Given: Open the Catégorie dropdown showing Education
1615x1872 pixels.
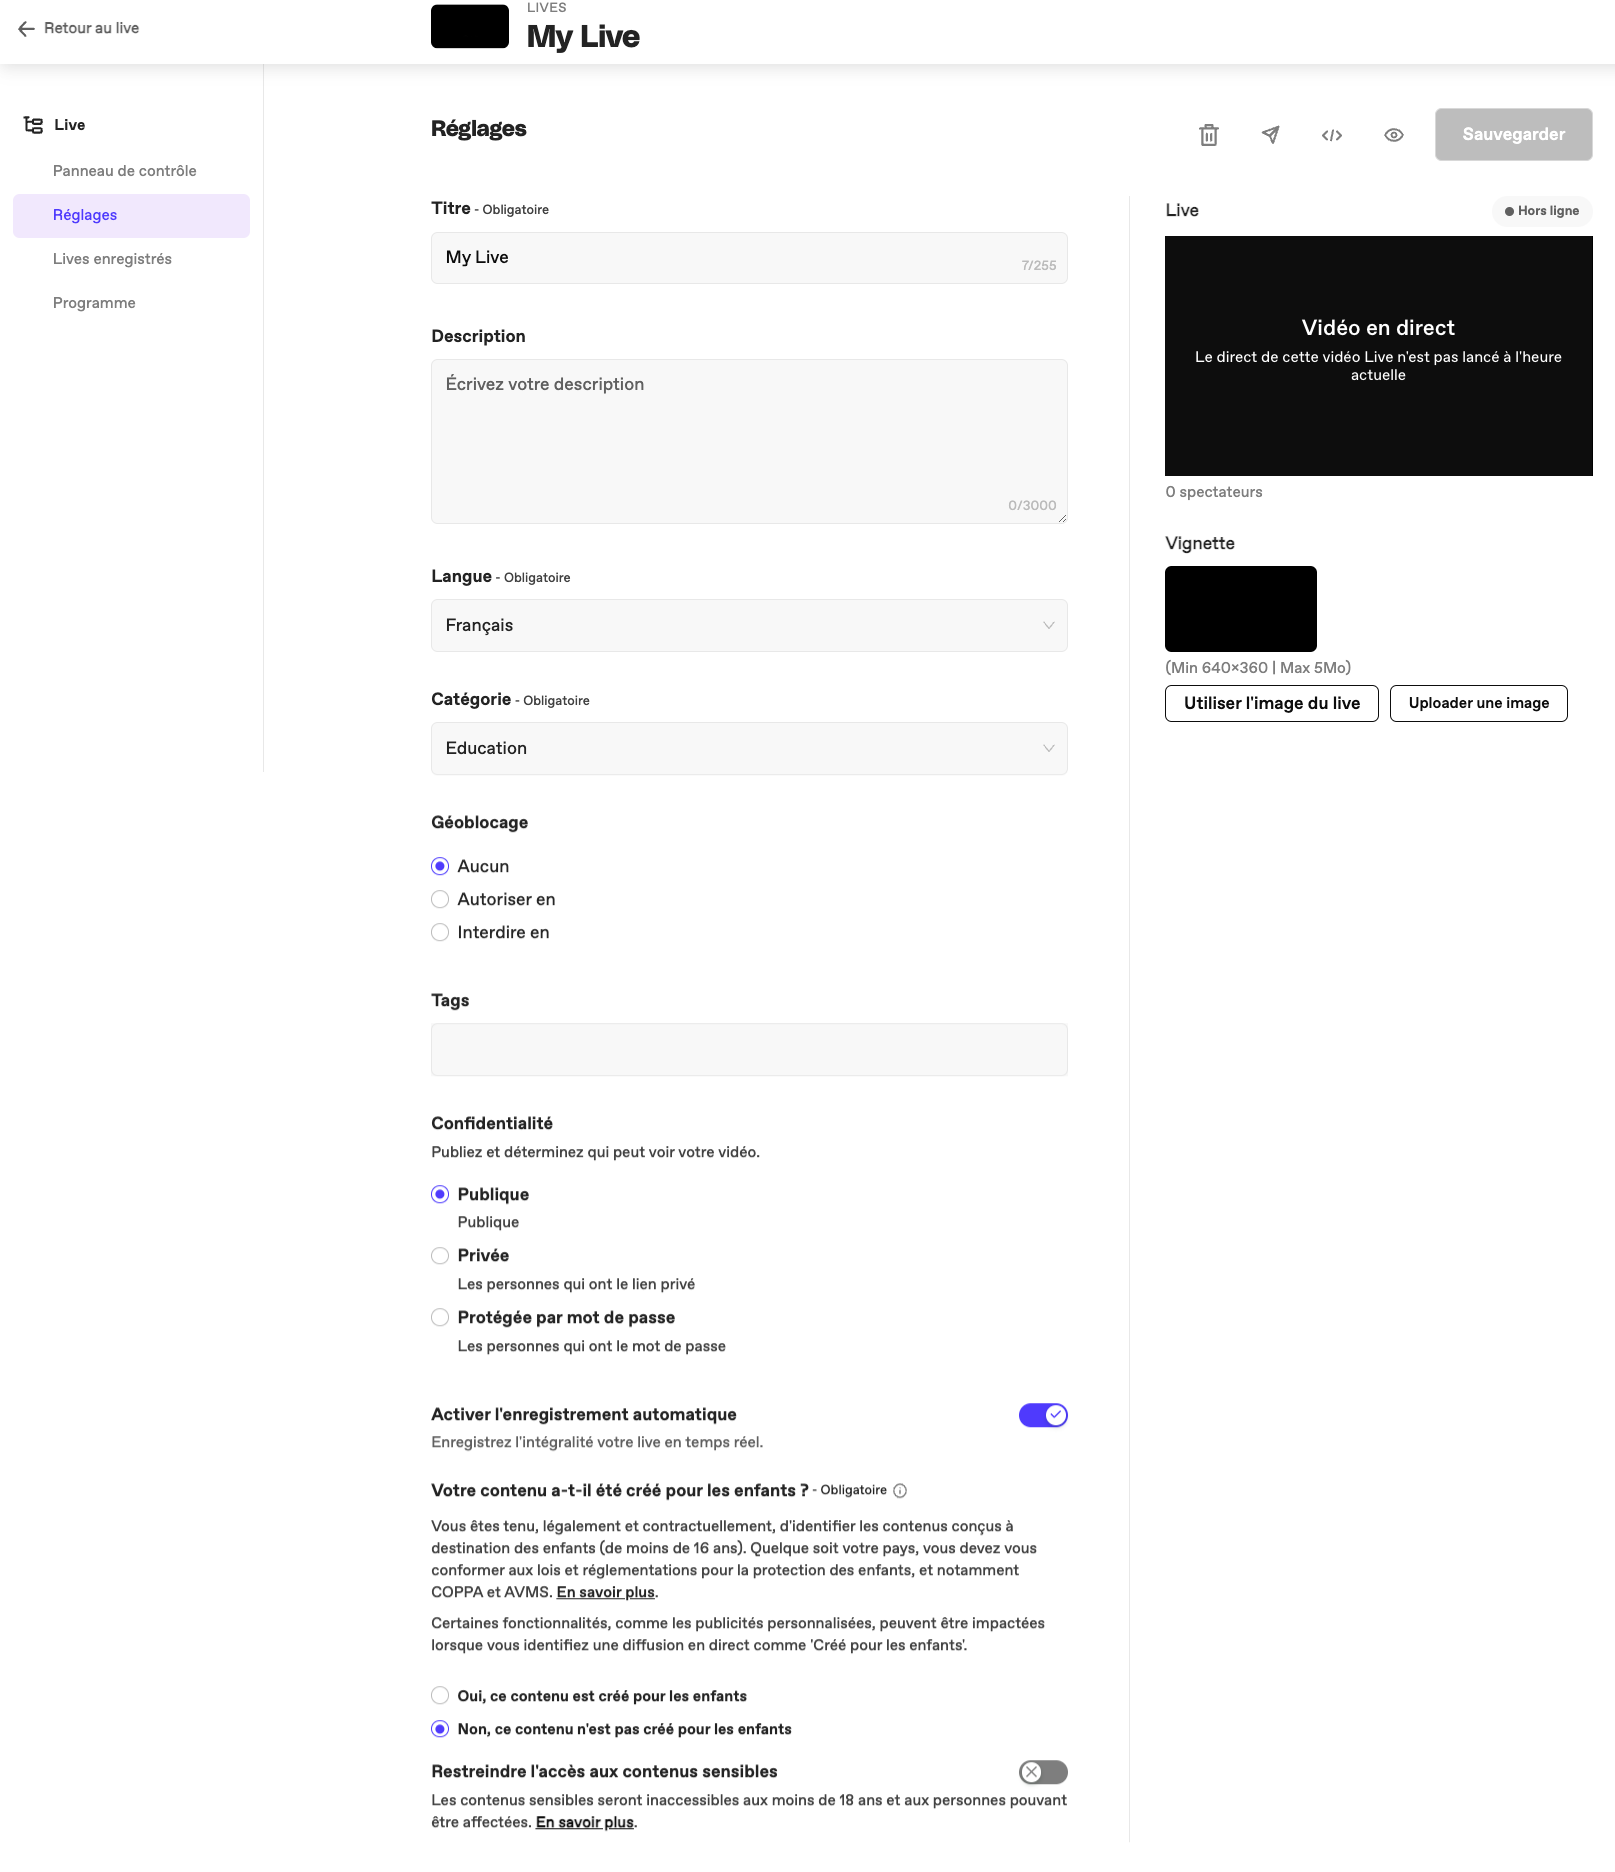Looking at the screenshot, I should [x=749, y=748].
